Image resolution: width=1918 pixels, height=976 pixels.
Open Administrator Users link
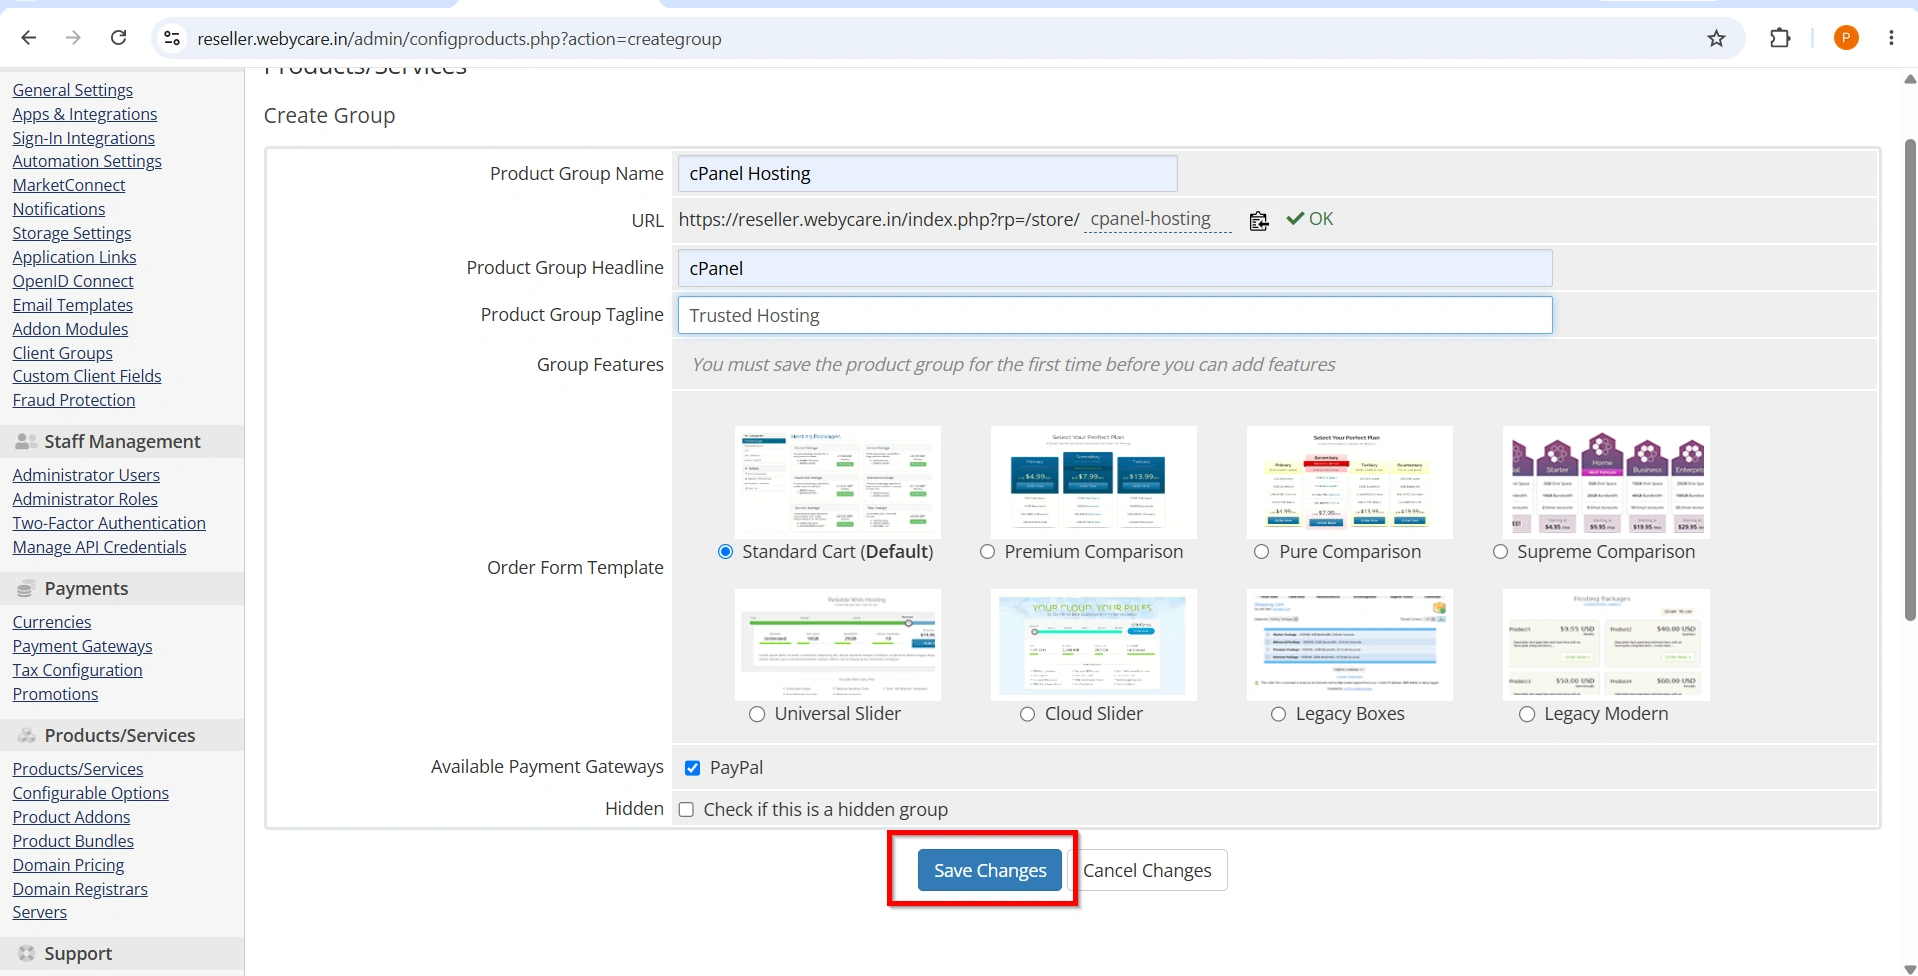tap(86, 475)
